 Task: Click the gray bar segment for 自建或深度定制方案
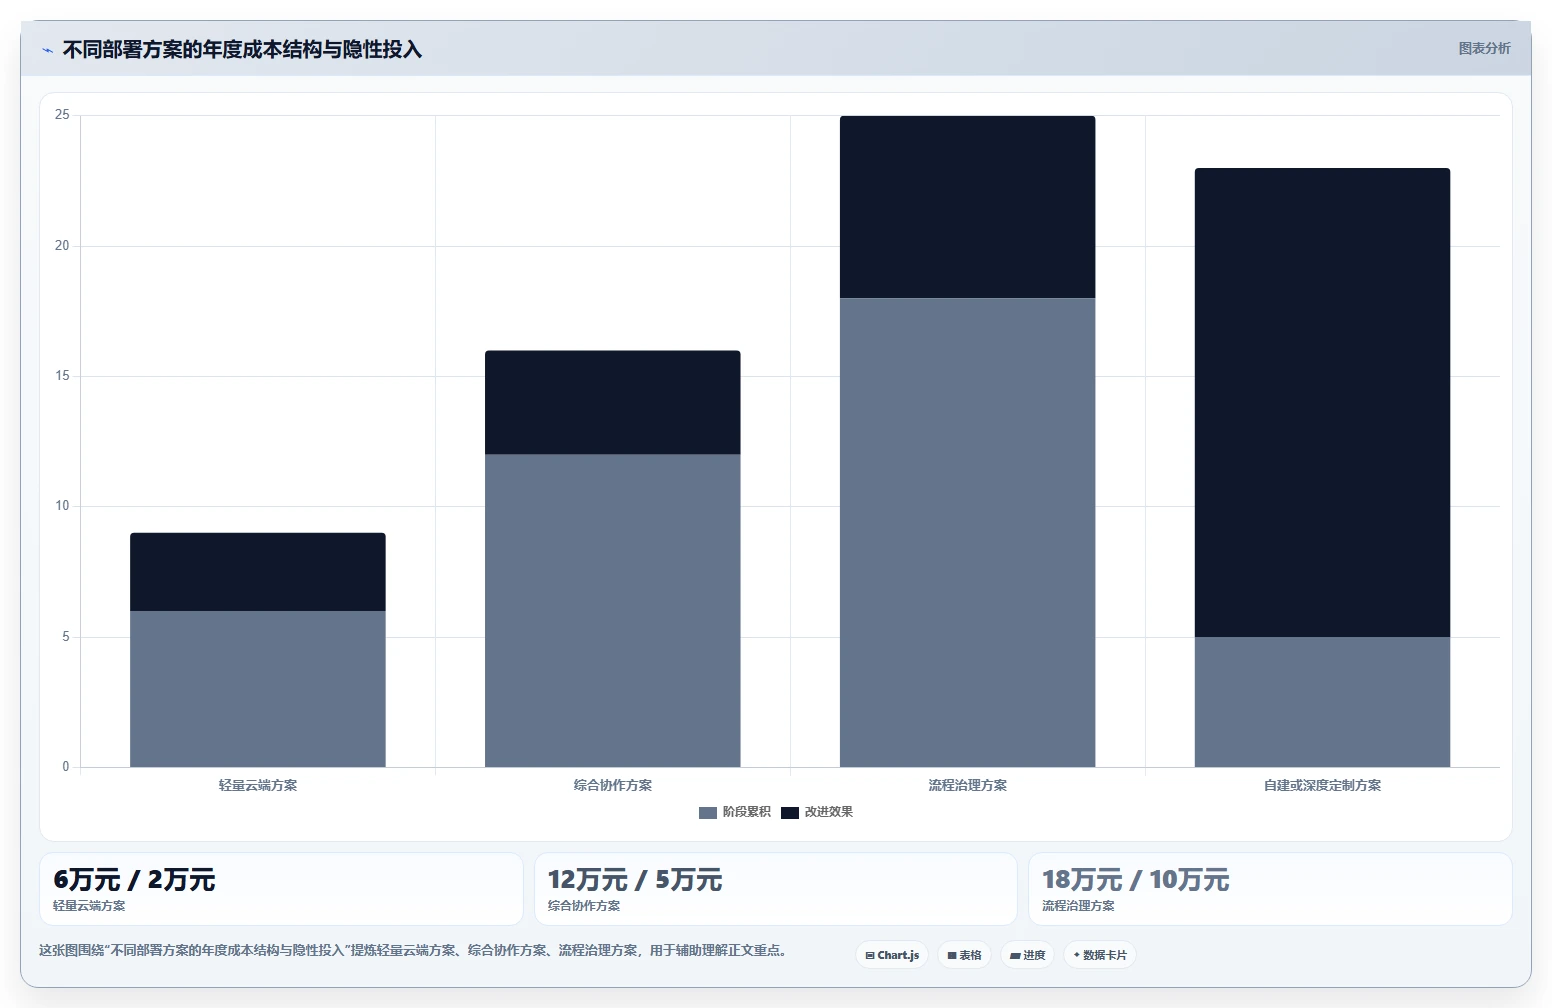[x=1322, y=702]
